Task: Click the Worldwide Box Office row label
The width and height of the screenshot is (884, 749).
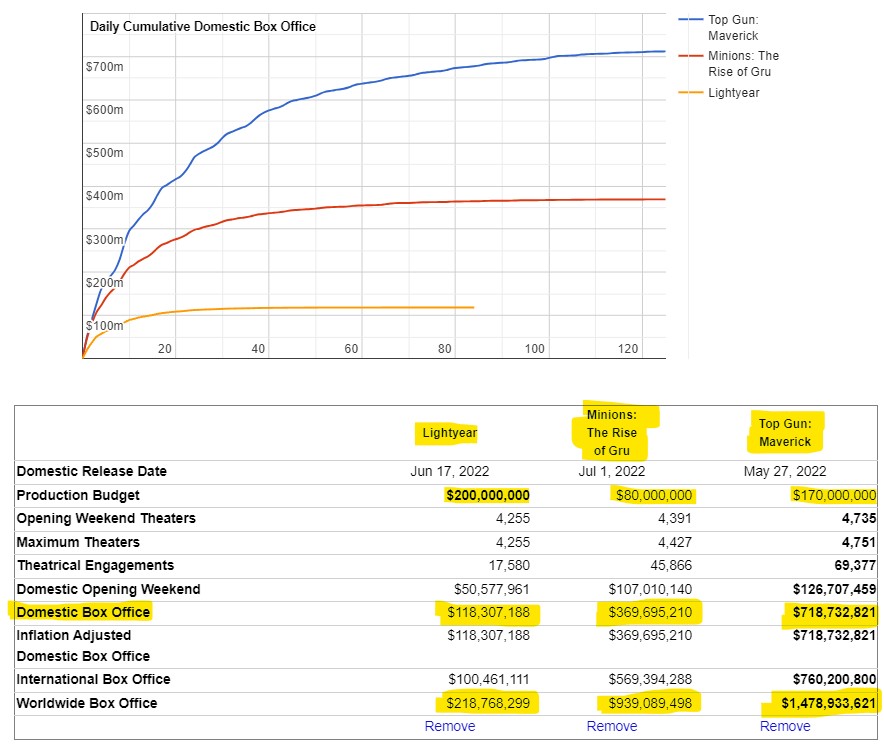Action: click(87, 703)
